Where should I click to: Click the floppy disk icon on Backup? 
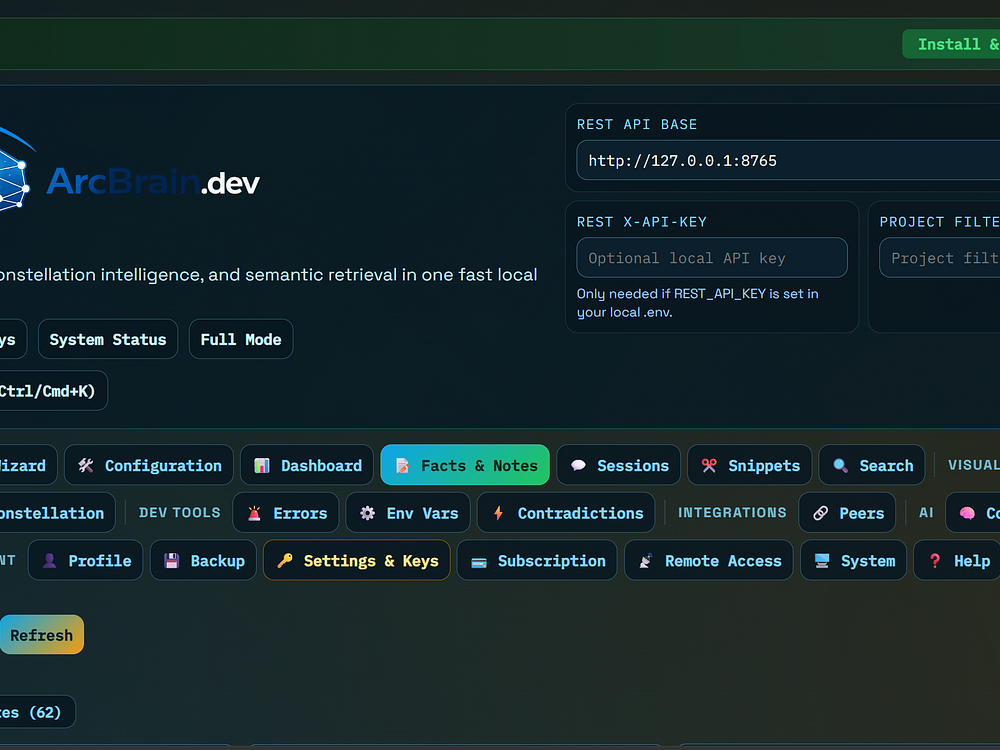172,561
